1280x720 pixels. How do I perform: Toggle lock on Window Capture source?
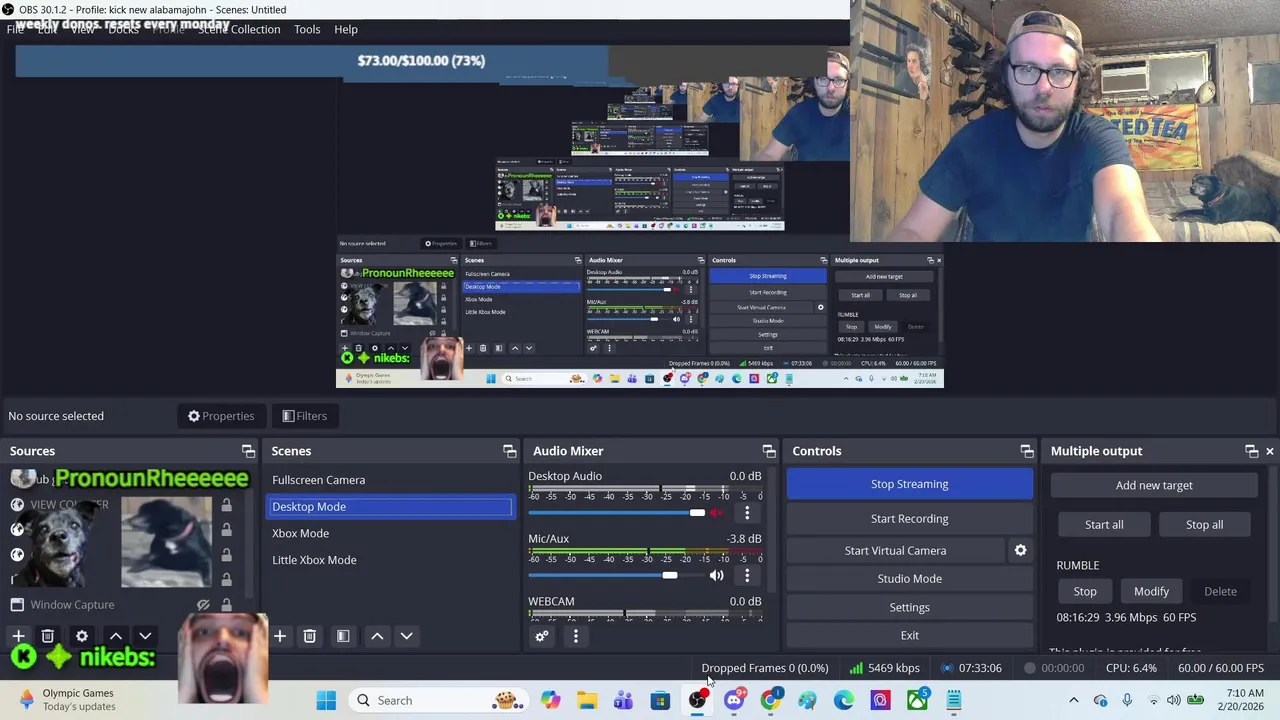[226, 605]
